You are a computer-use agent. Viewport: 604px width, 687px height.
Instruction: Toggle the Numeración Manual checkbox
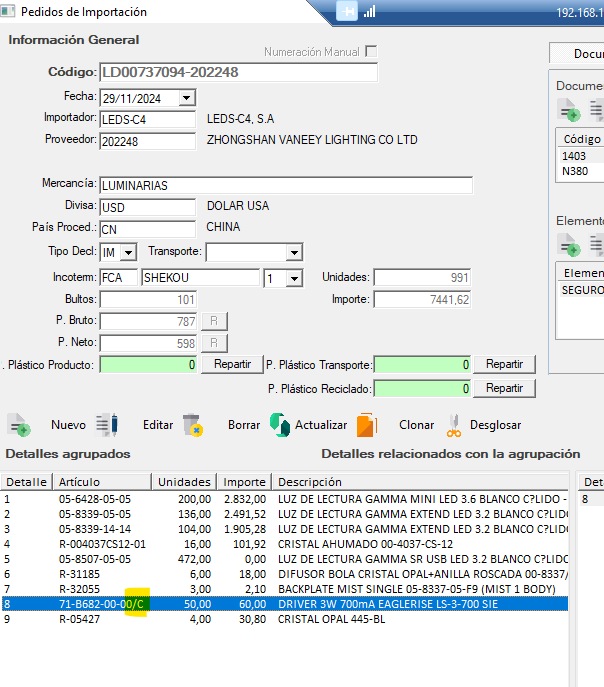point(371,51)
